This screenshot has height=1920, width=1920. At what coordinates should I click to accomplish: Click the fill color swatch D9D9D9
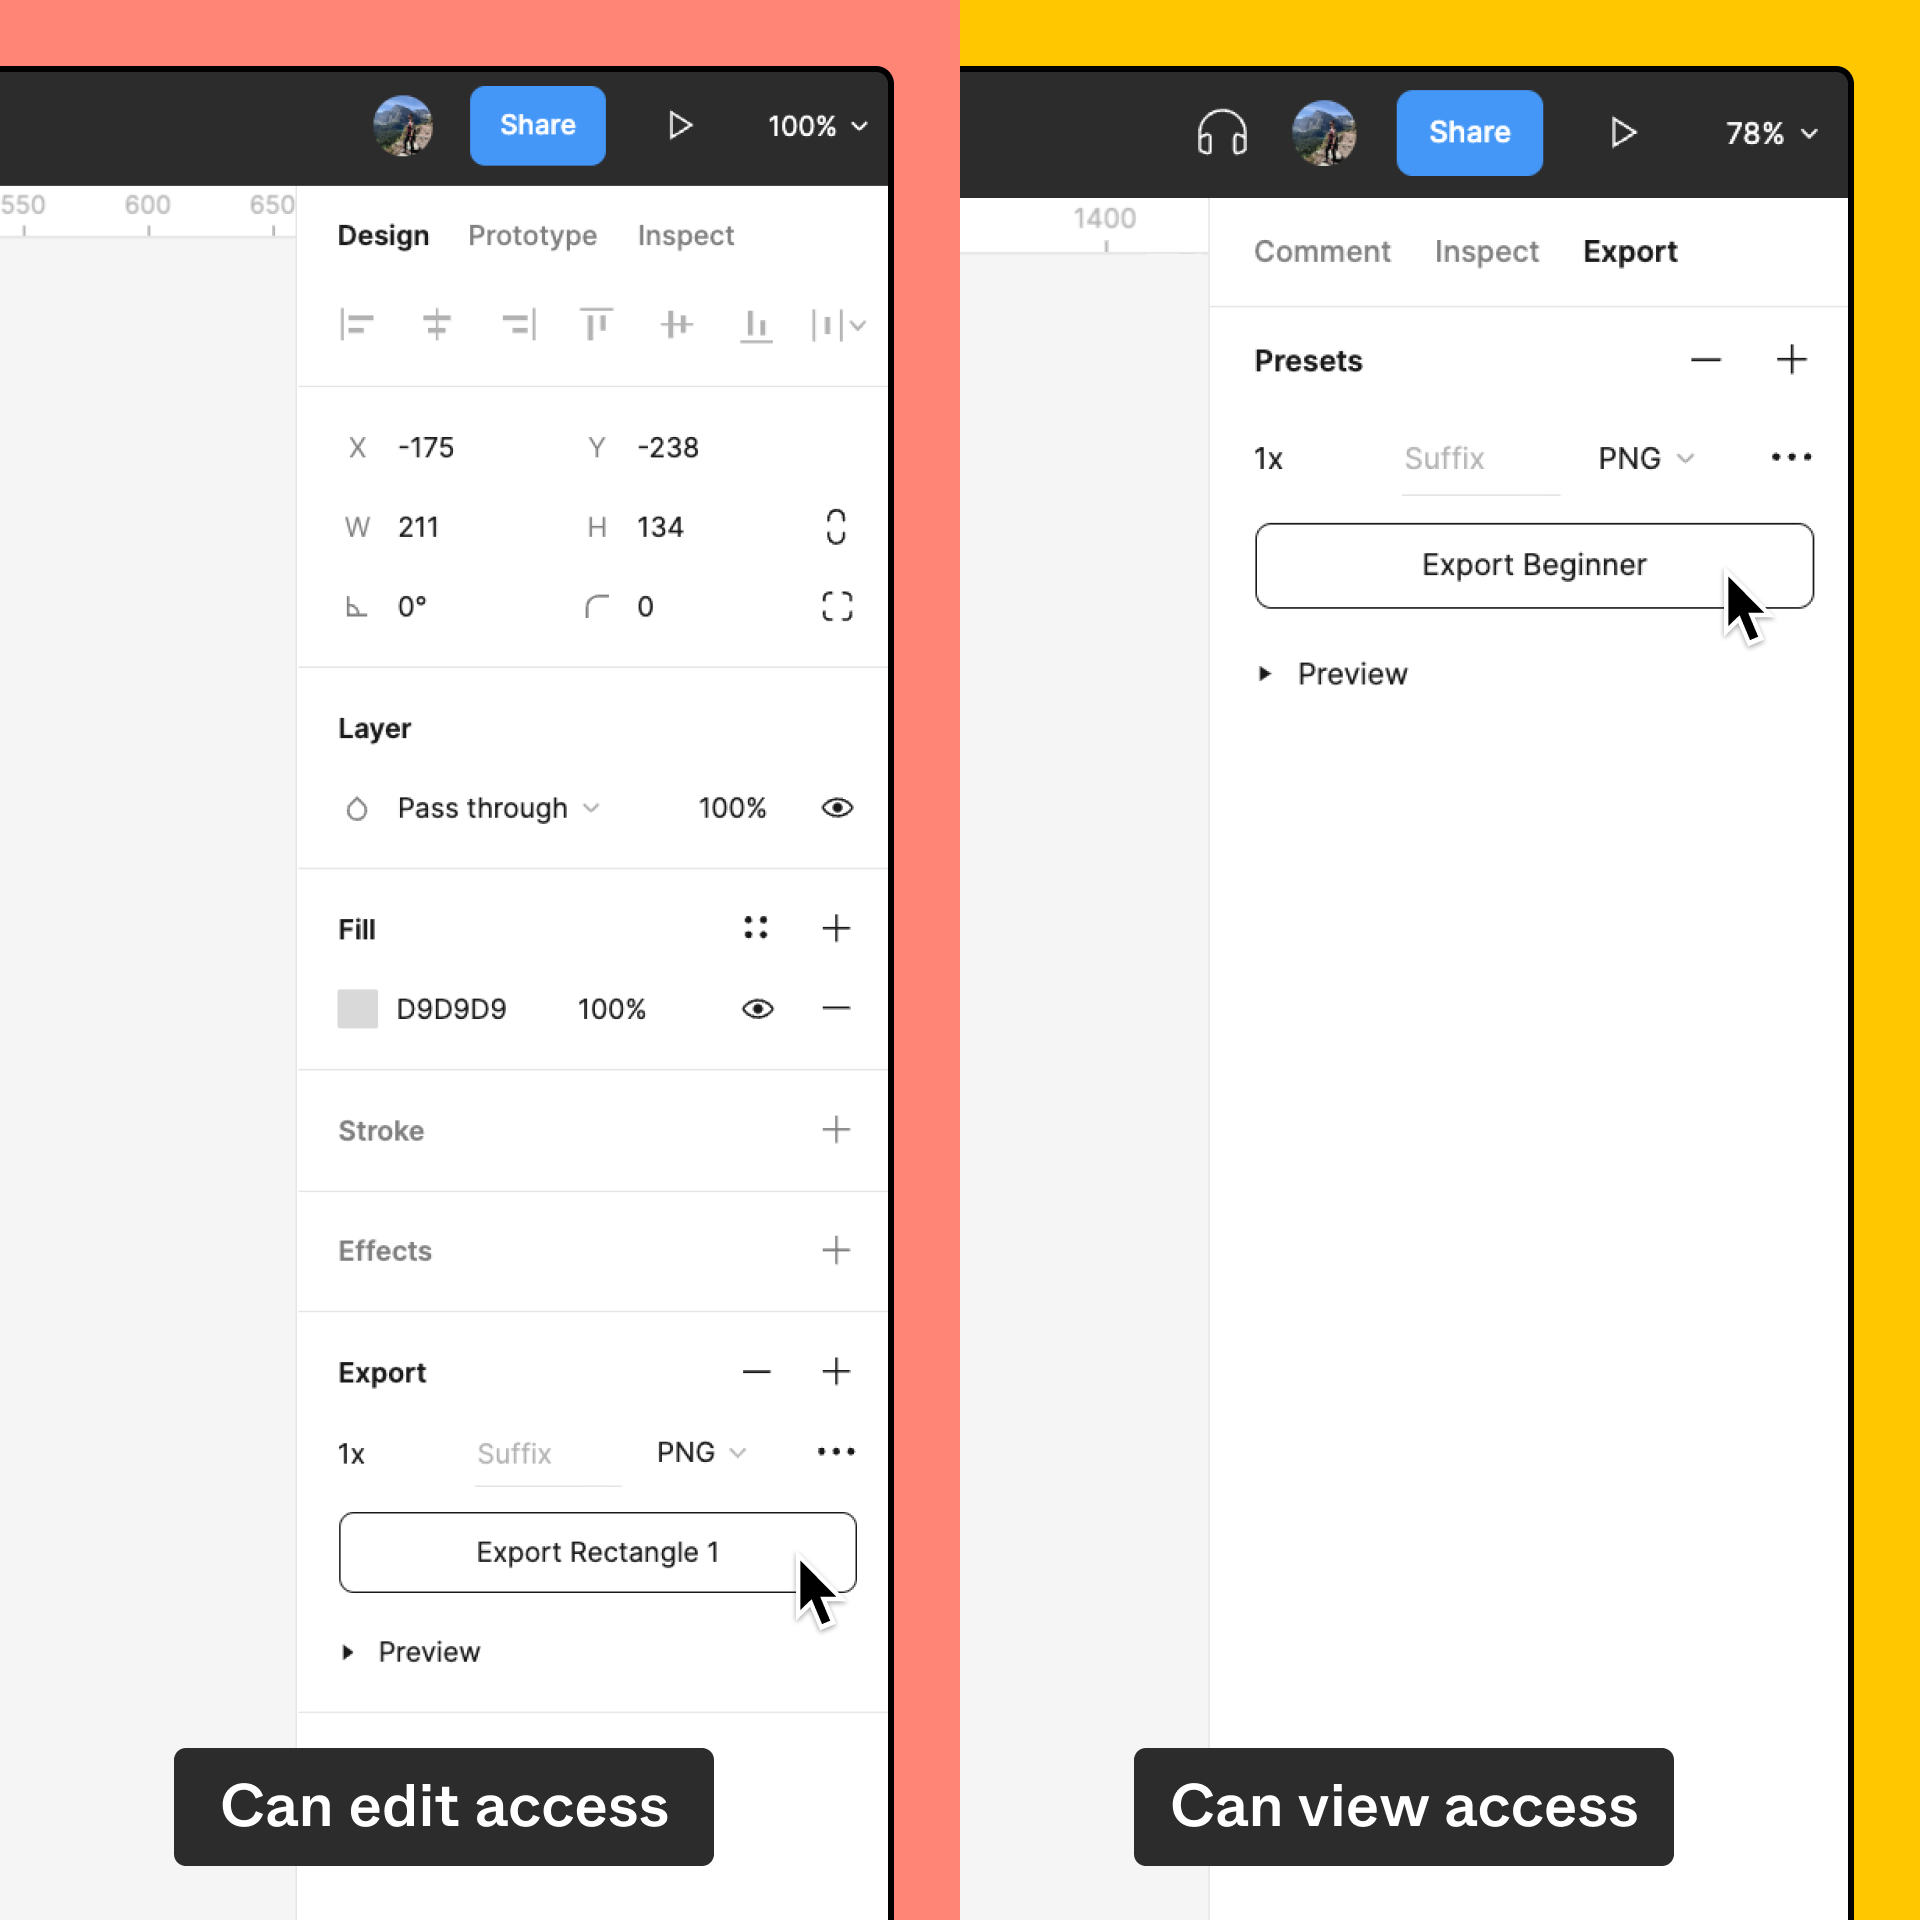coord(355,1007)
